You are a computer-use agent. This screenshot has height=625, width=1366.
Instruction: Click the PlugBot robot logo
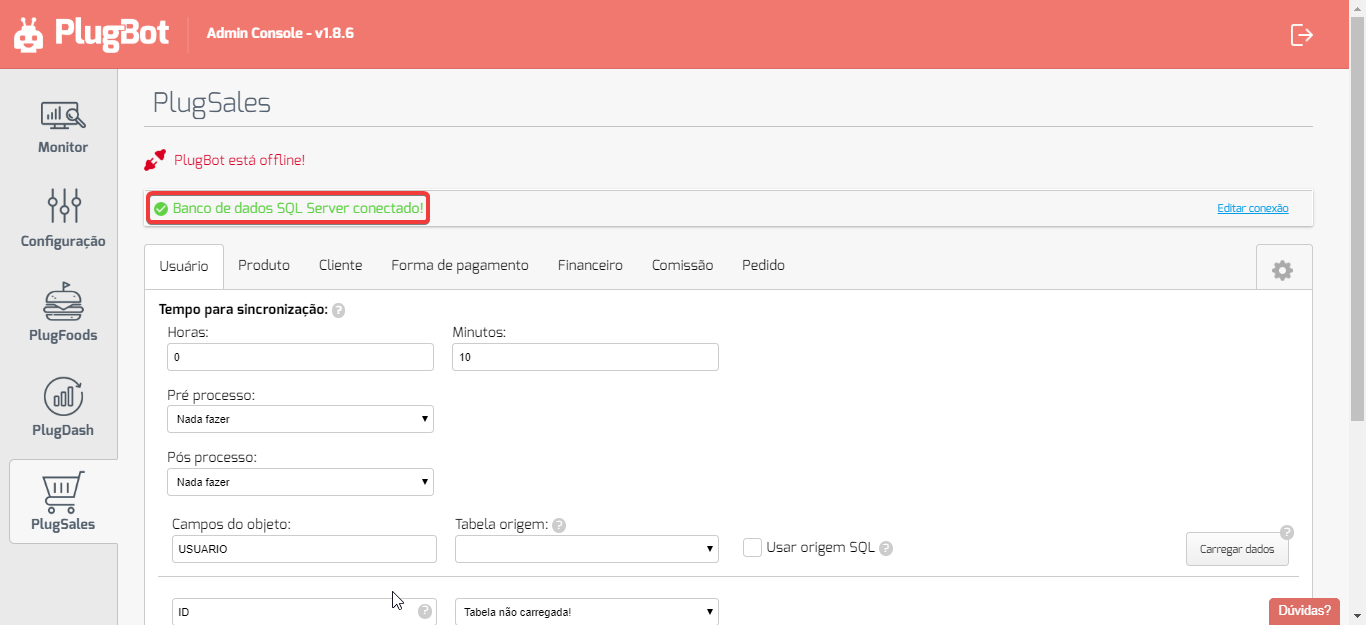coord(29,34)
